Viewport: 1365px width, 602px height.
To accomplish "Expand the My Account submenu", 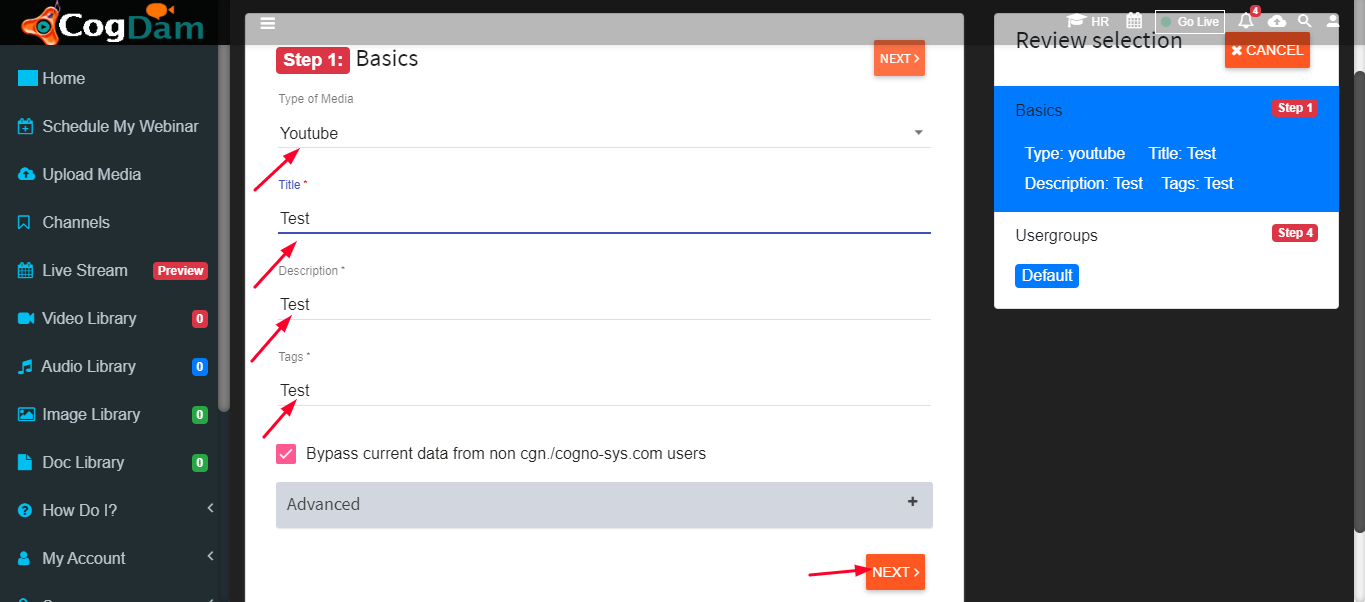I will [116, 558].
